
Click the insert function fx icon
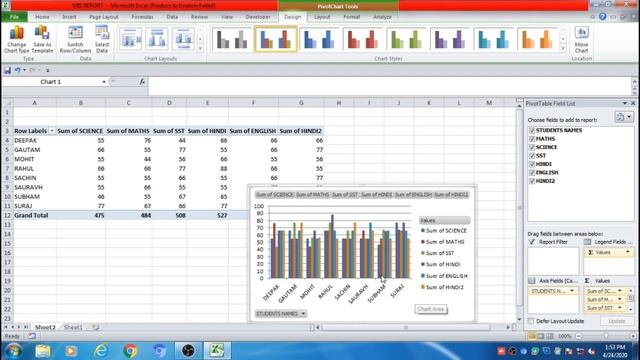(142, 82)
